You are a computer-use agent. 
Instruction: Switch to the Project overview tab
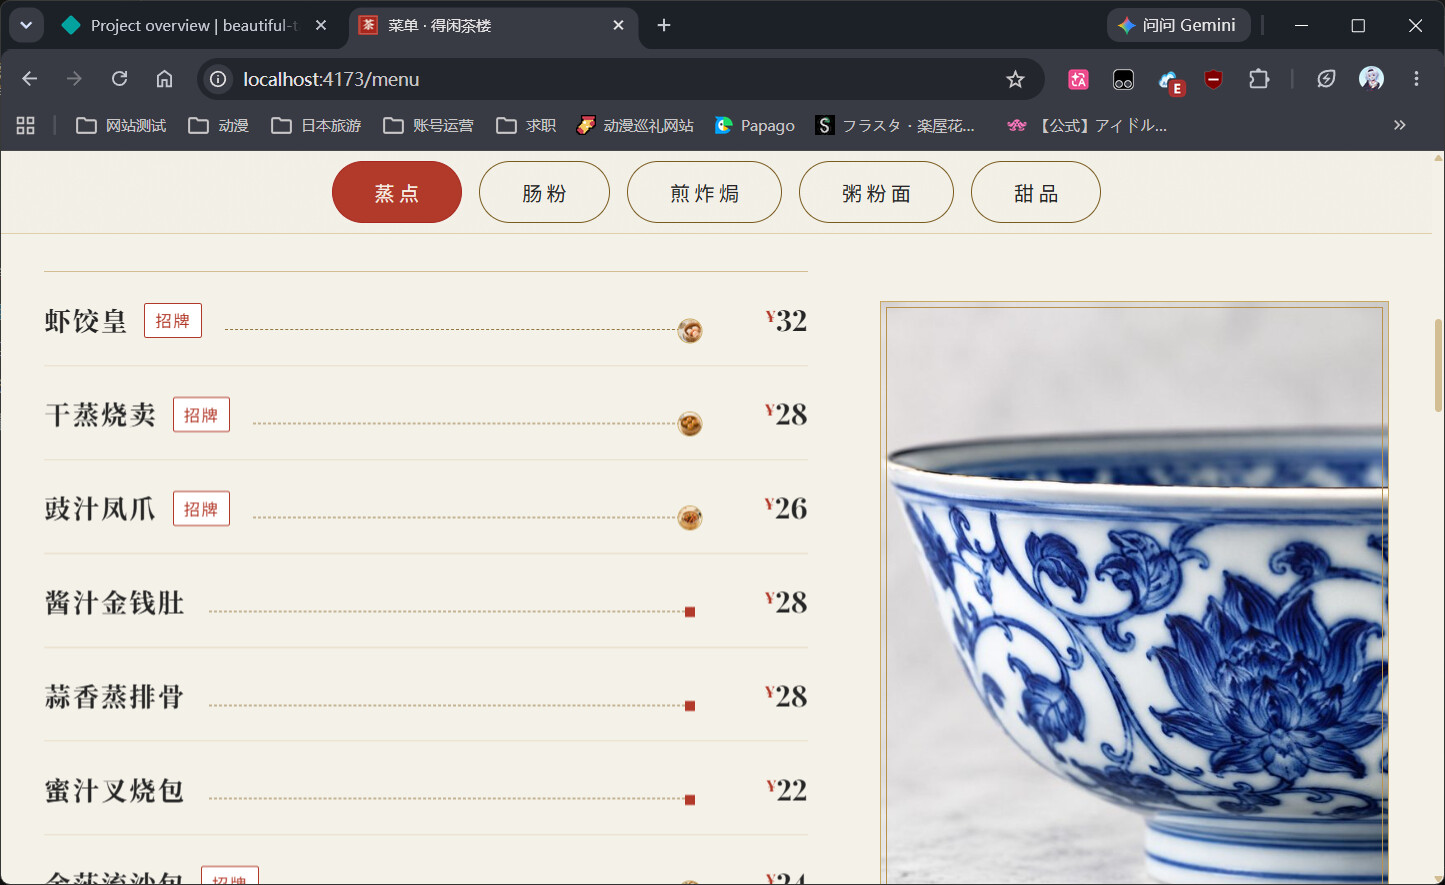pyautogui.click(x=194, y=25)
